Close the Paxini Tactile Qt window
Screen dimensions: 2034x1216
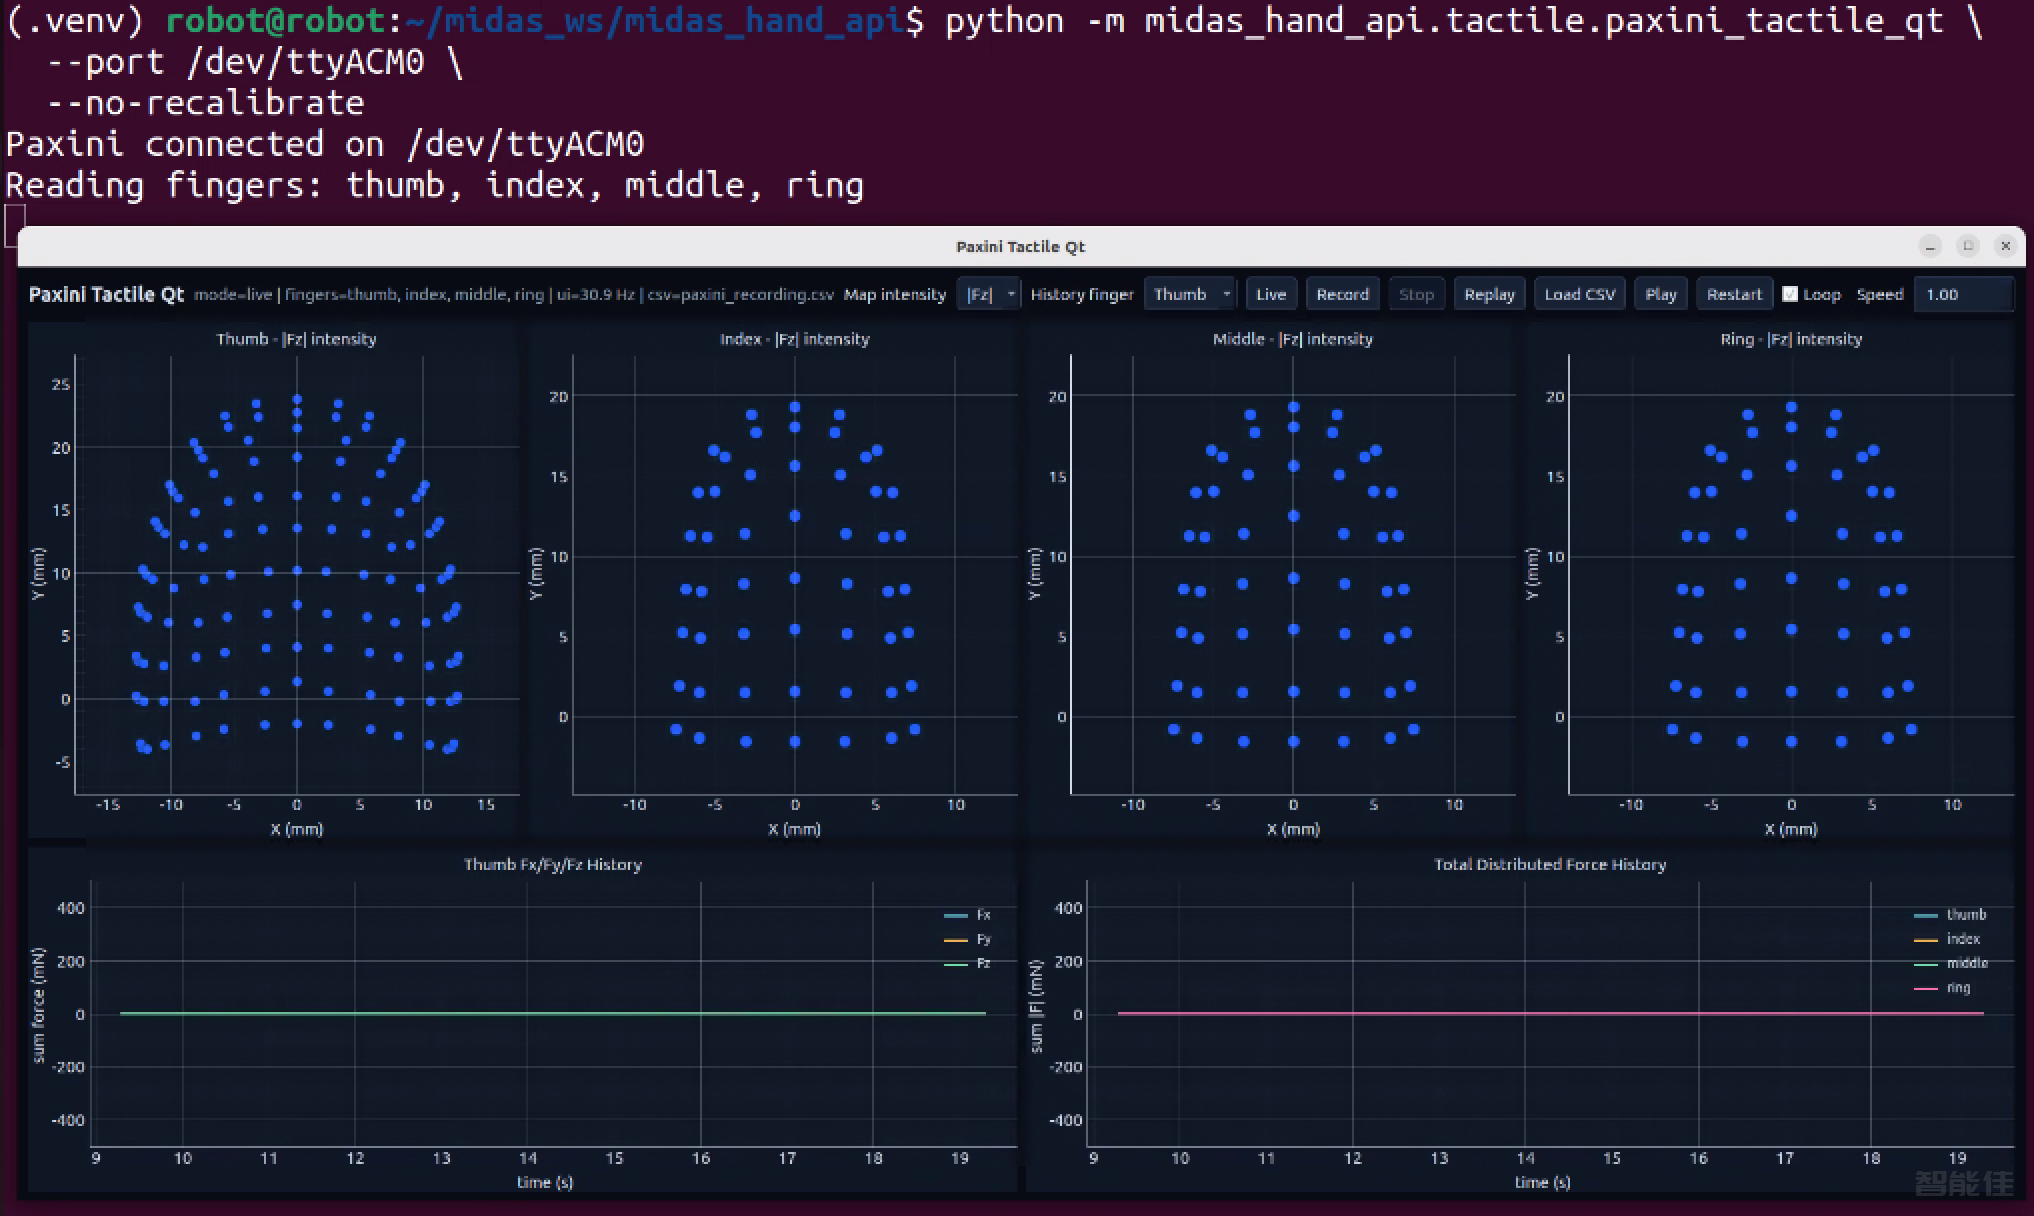click(2005, 246)
